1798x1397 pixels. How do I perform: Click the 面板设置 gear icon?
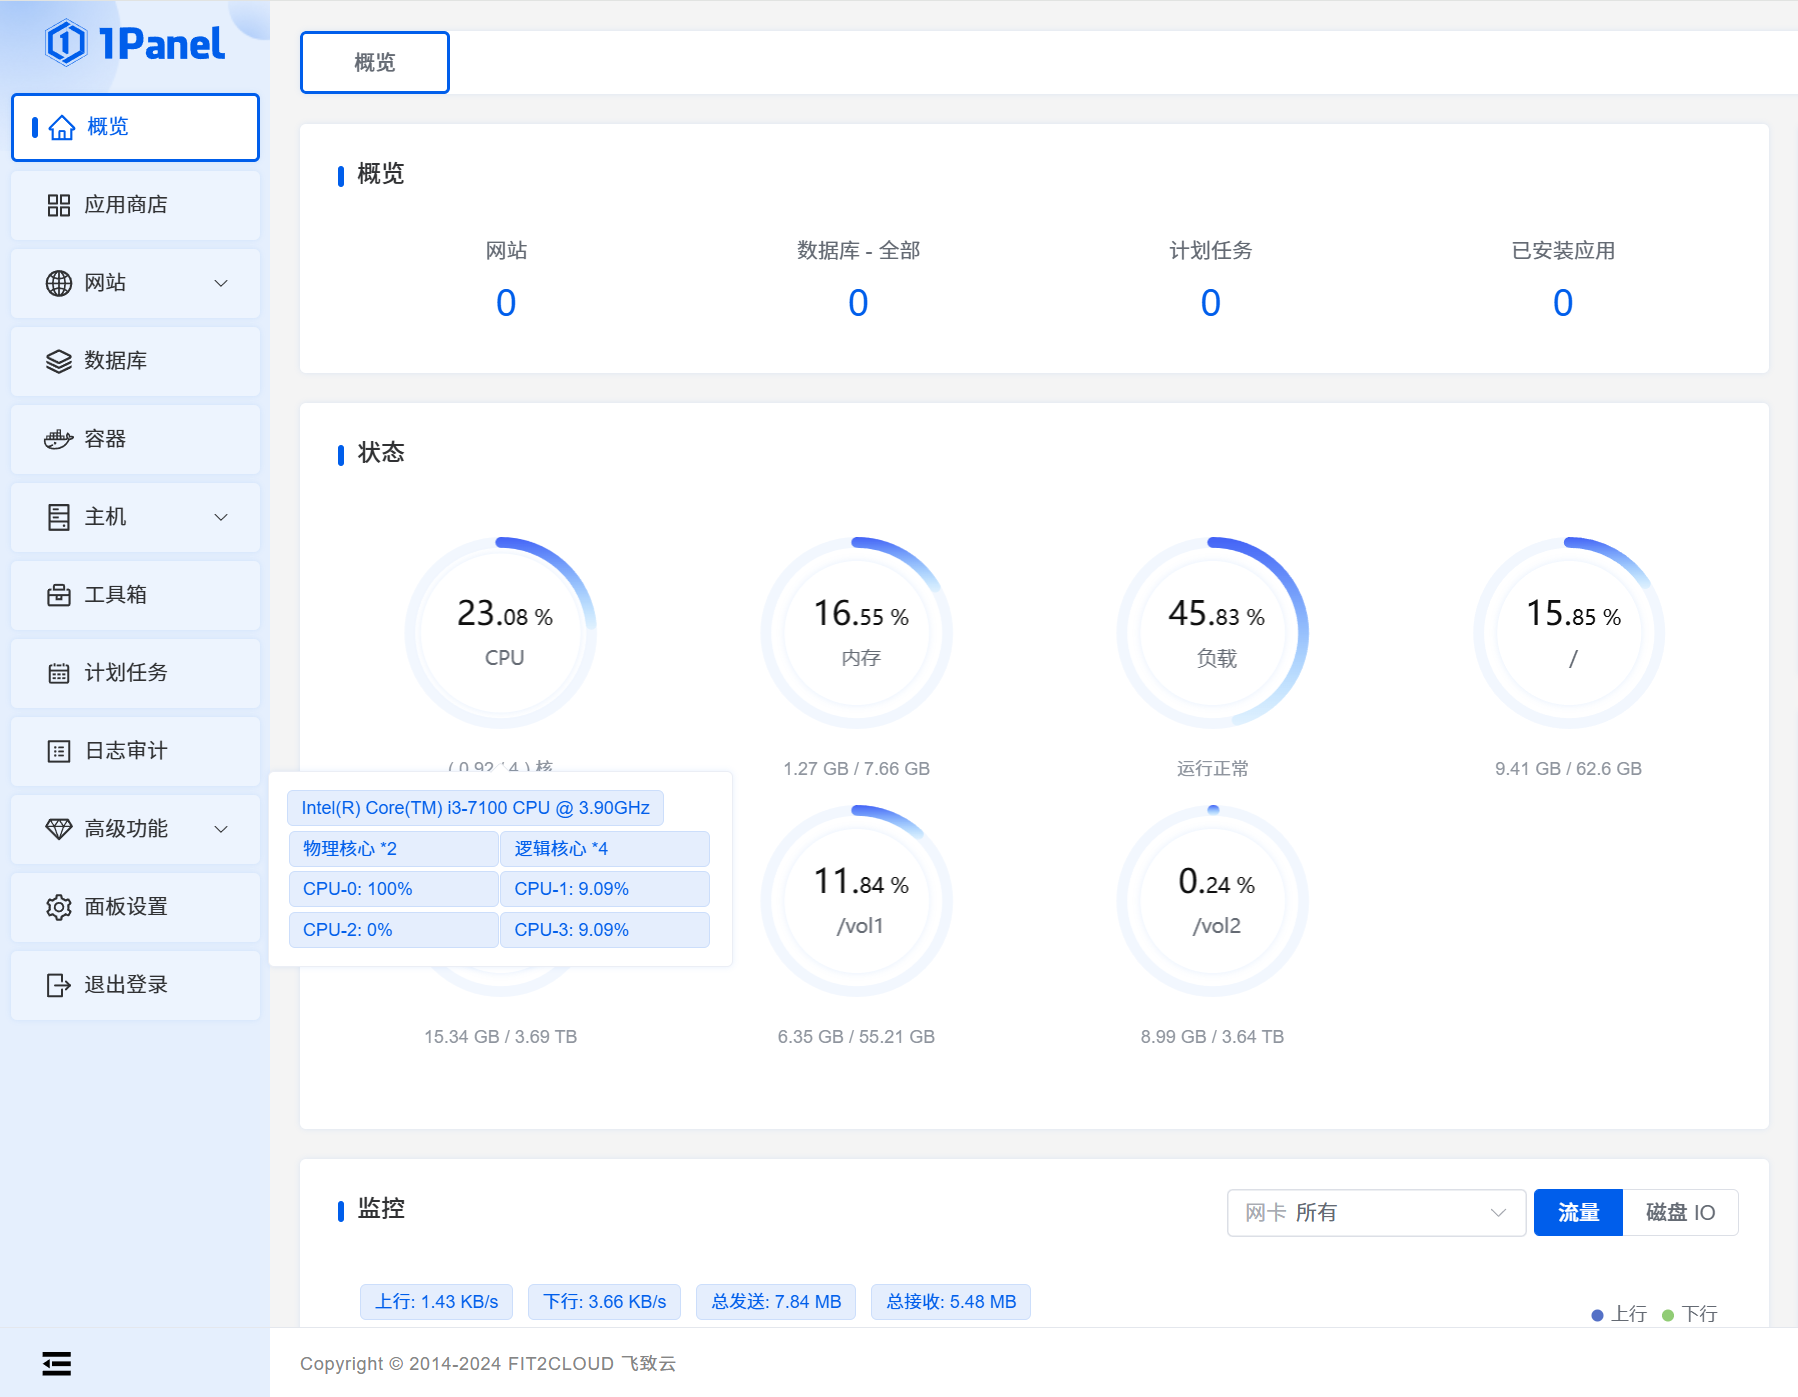(x=59, y=907)
